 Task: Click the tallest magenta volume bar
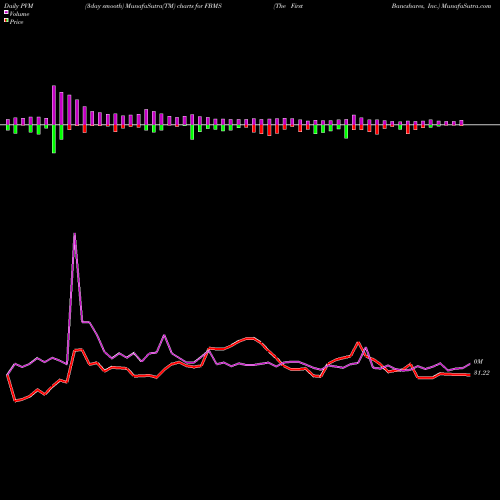pyautogui.click(x=54, y=105)
